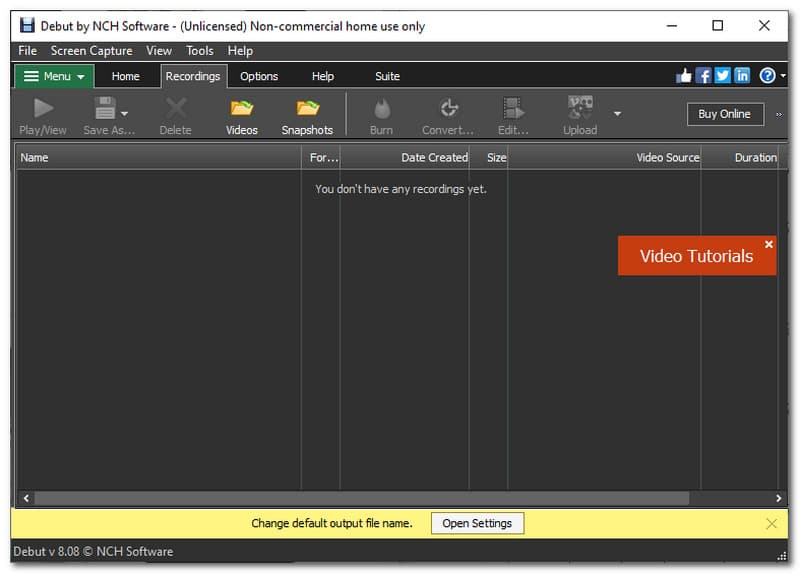The height and width of the screenshot is (574, 800).
Task: Click the horizontal scrollbar right arrow
Action: coord(778,498)
